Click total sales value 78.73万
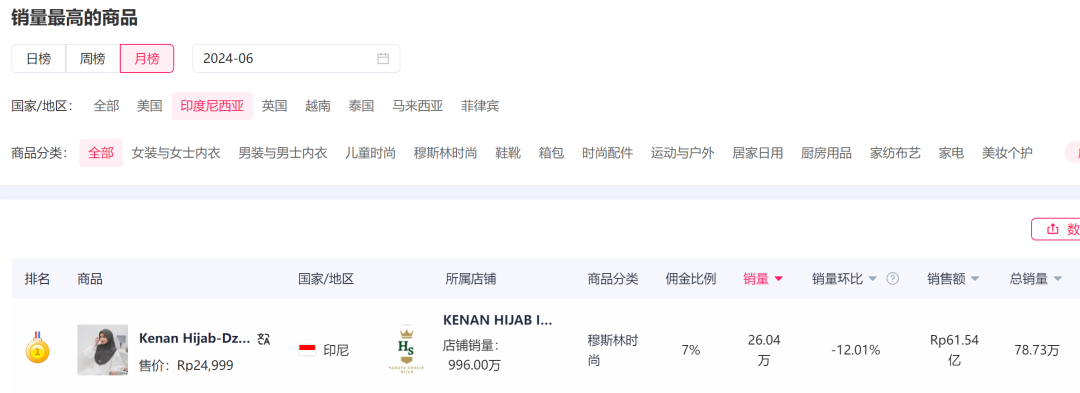The image size is (1080, 393). pyautogui.click(x=1037, y=350)
